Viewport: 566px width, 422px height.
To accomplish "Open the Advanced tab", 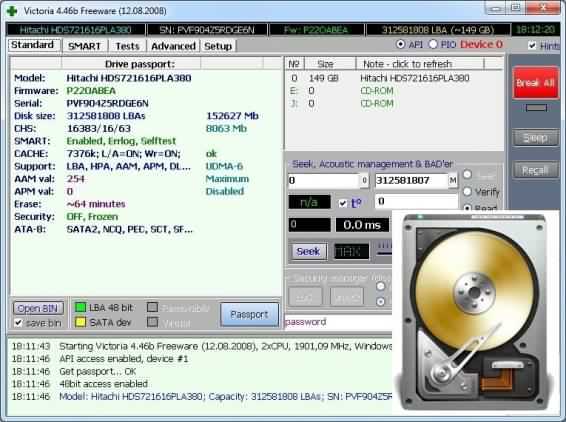I will coord(173,46).
